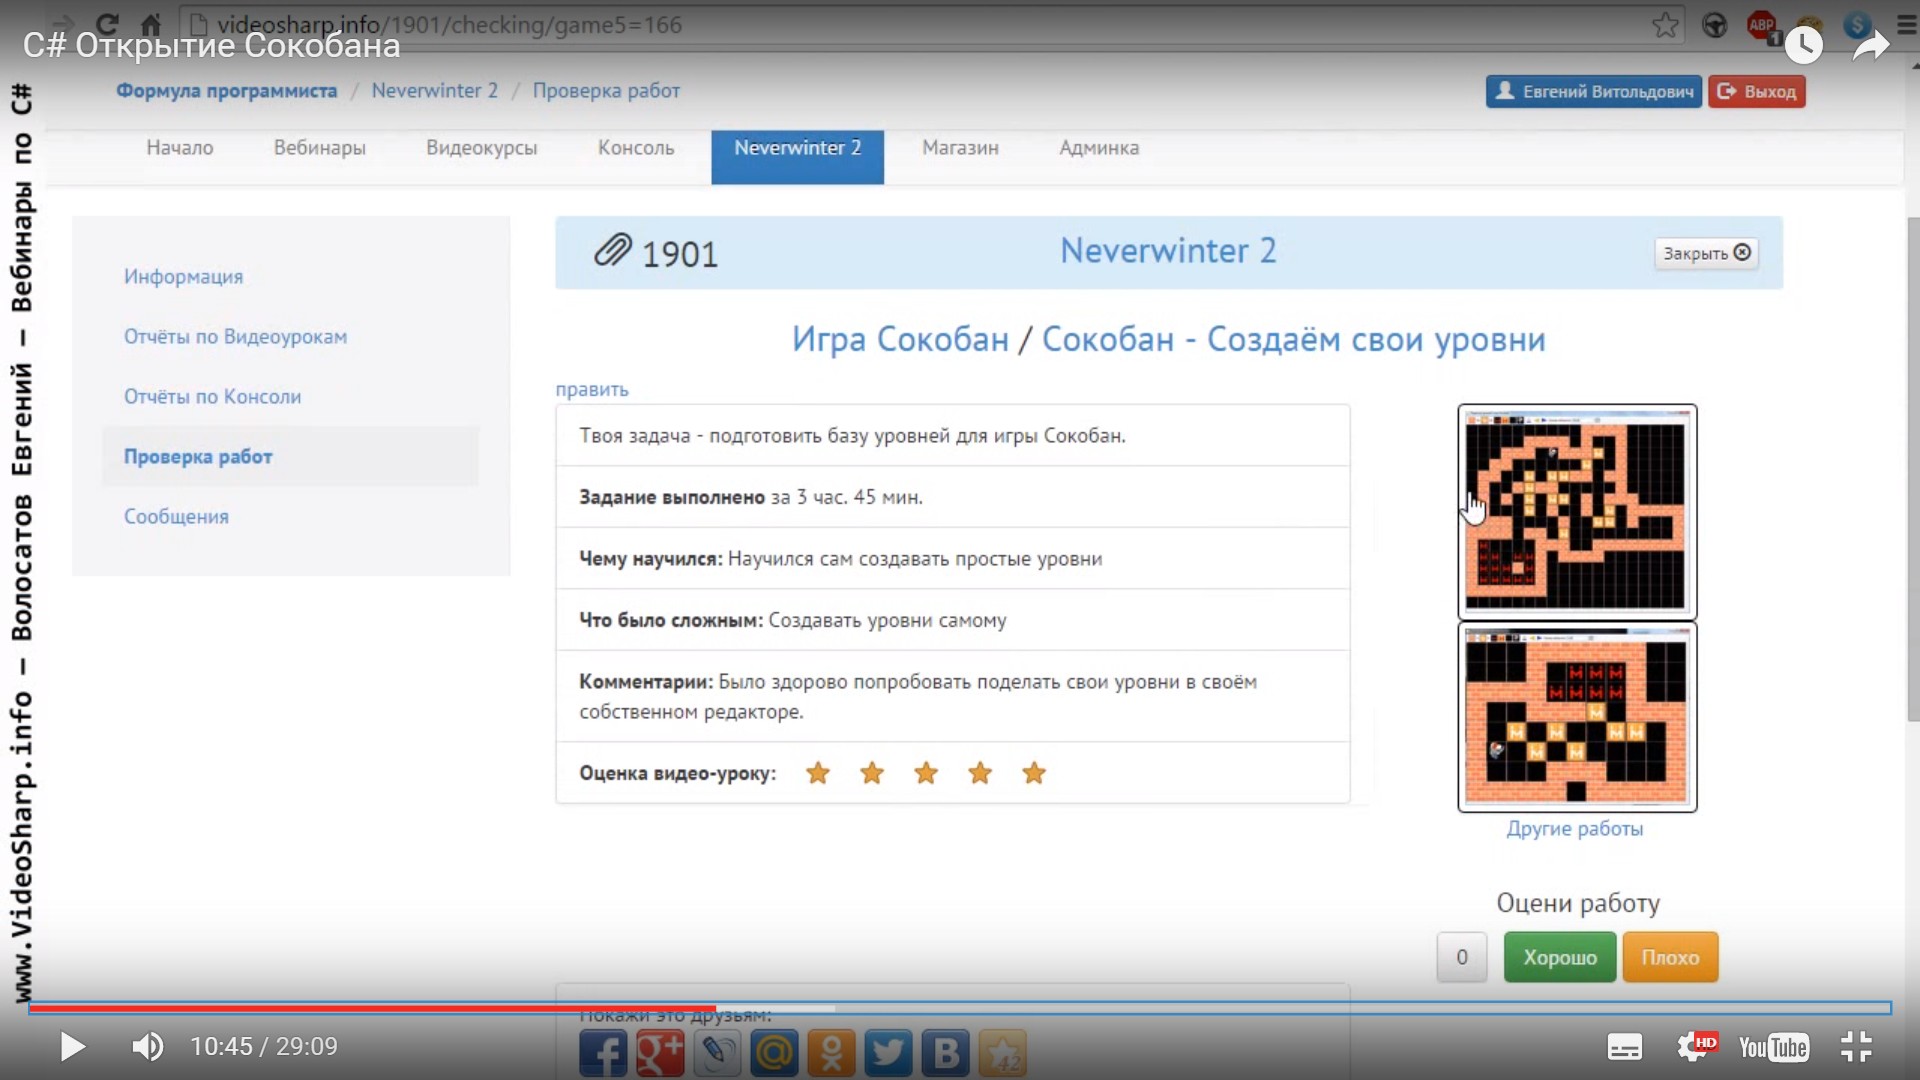Screen dimensions: 1920x1080
Task: Rate the work Хорошо
Action: point(1560,957)
